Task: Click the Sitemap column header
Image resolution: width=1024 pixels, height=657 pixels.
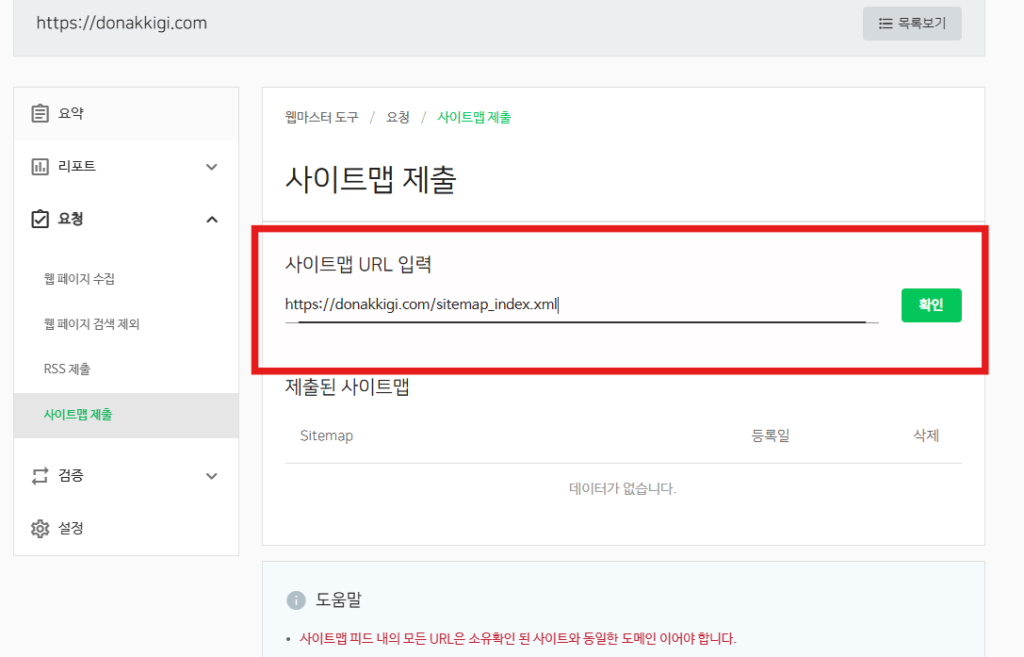Action: pos(327,436)
